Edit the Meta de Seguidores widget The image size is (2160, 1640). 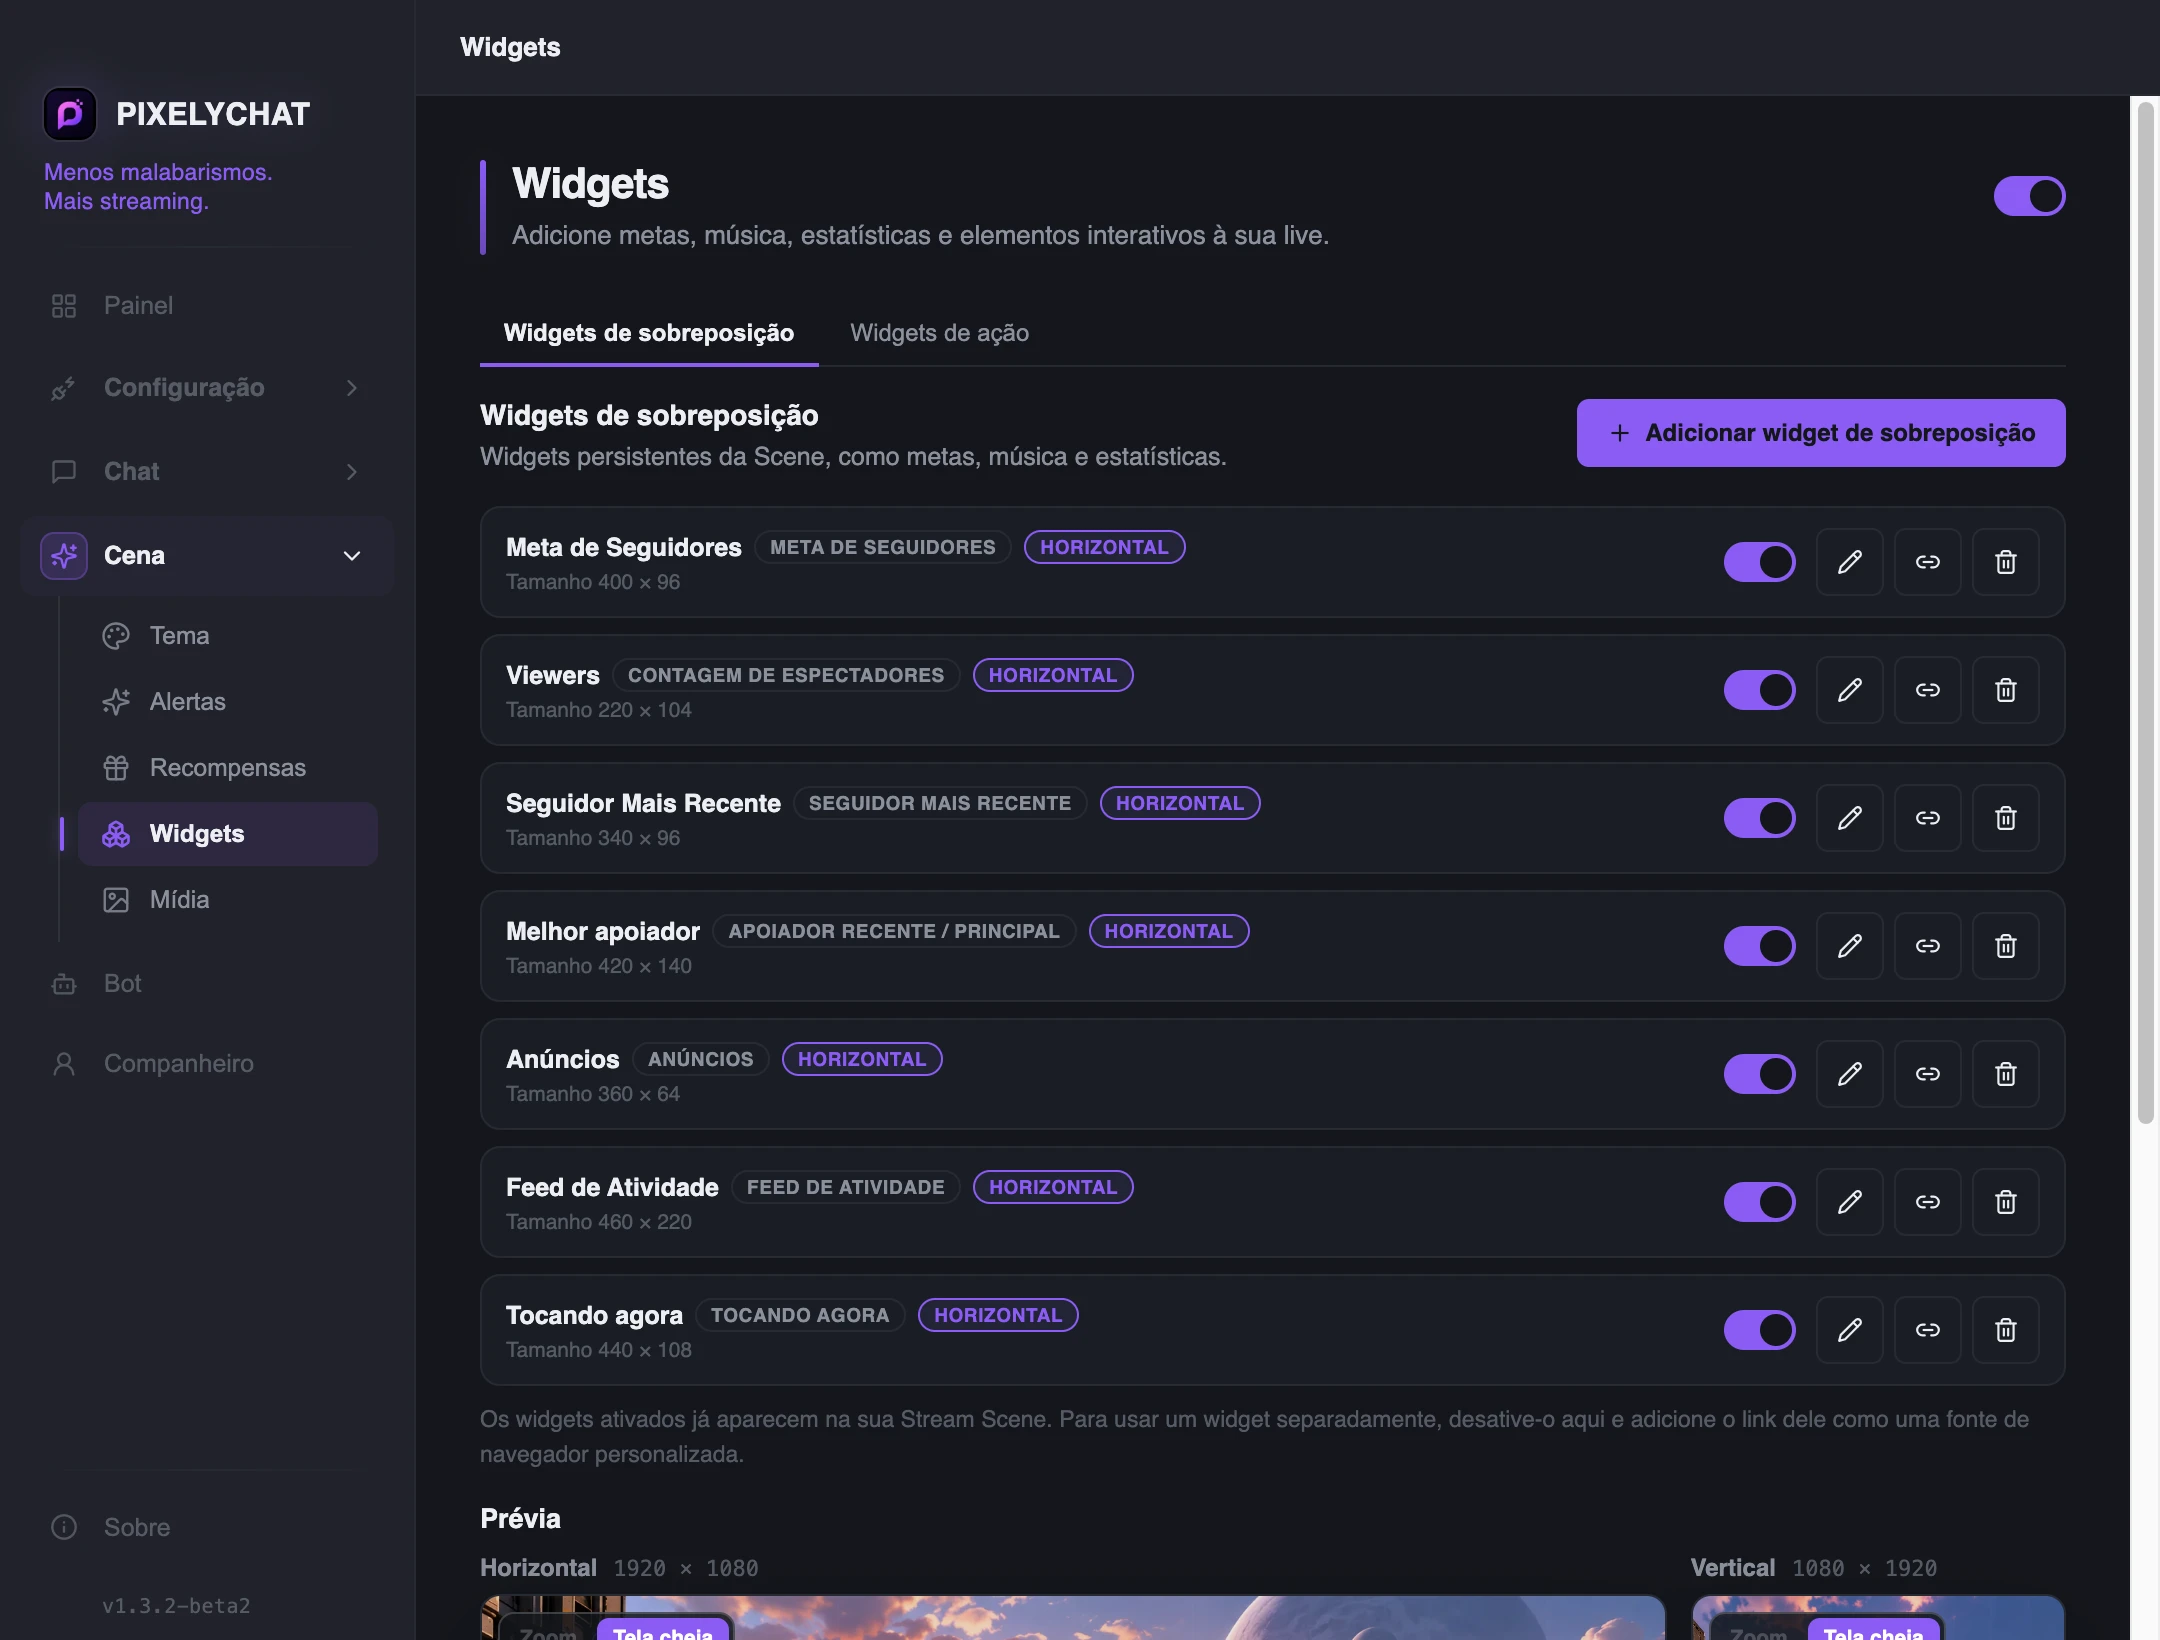click(1849, 562)
